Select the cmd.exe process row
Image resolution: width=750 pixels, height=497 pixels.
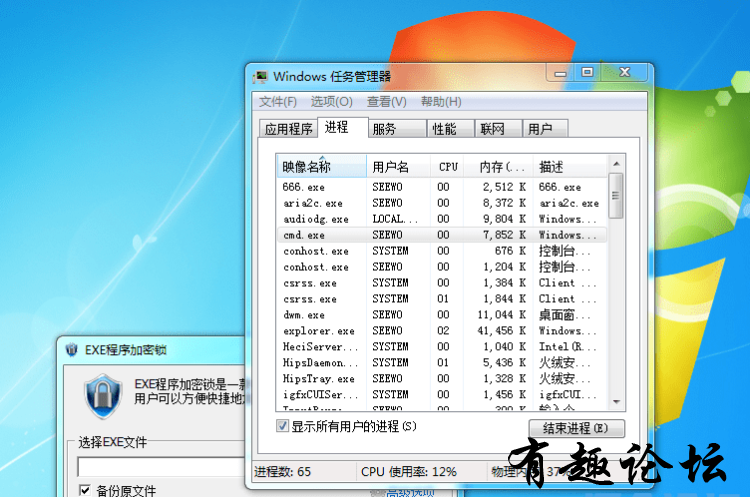tap(442, 235)
